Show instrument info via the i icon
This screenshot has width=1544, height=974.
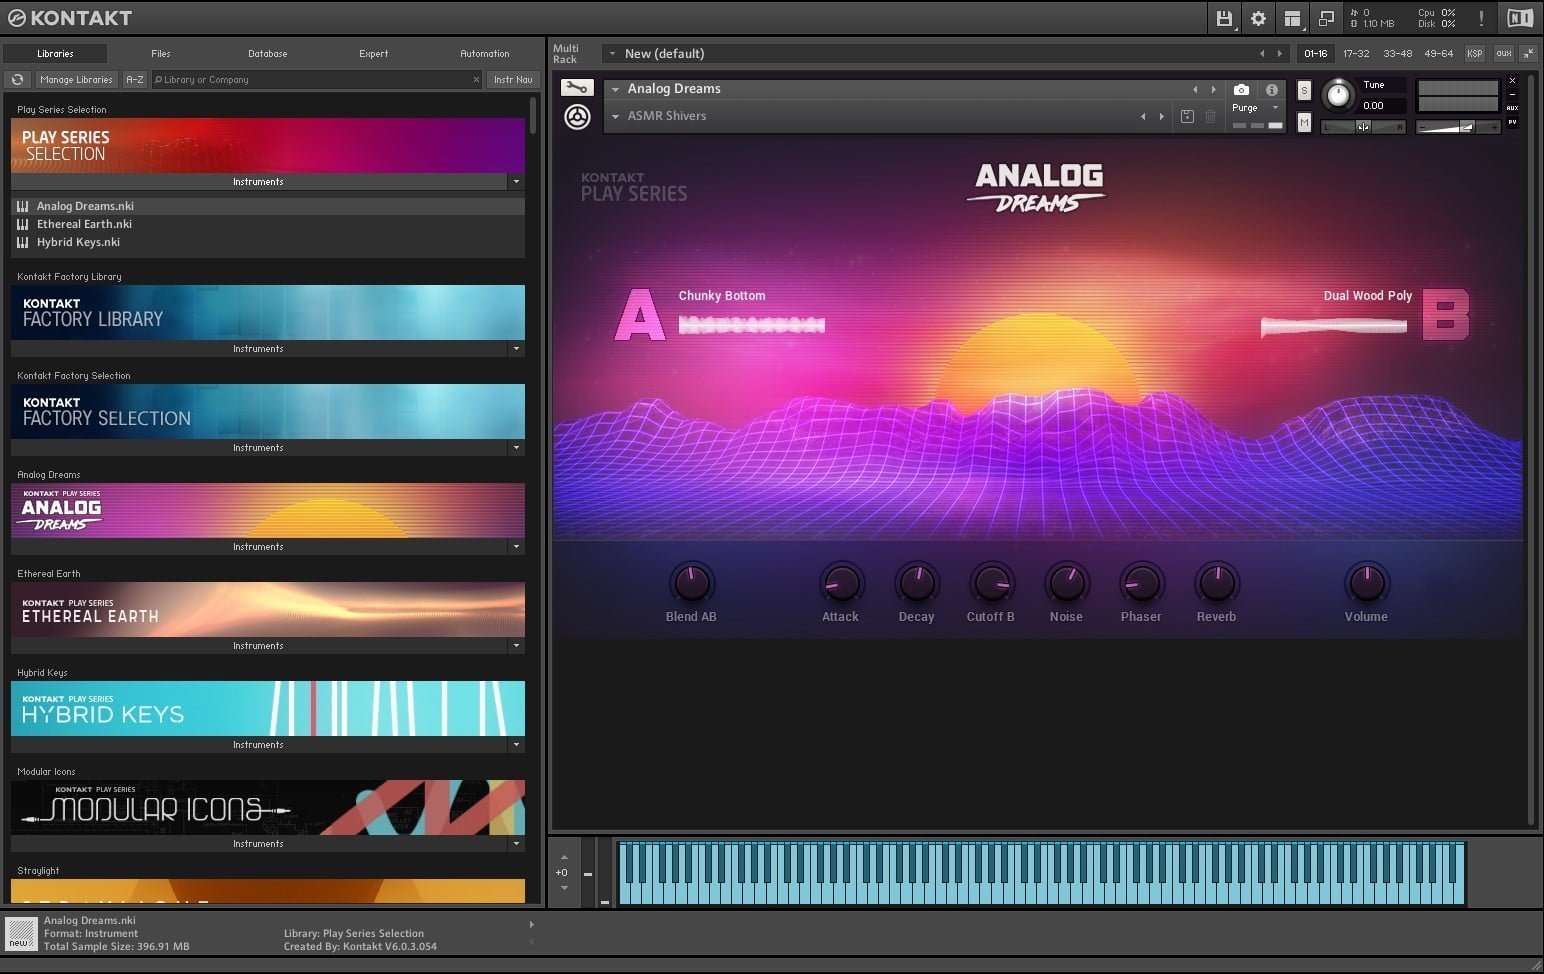tap(1272, 89)
